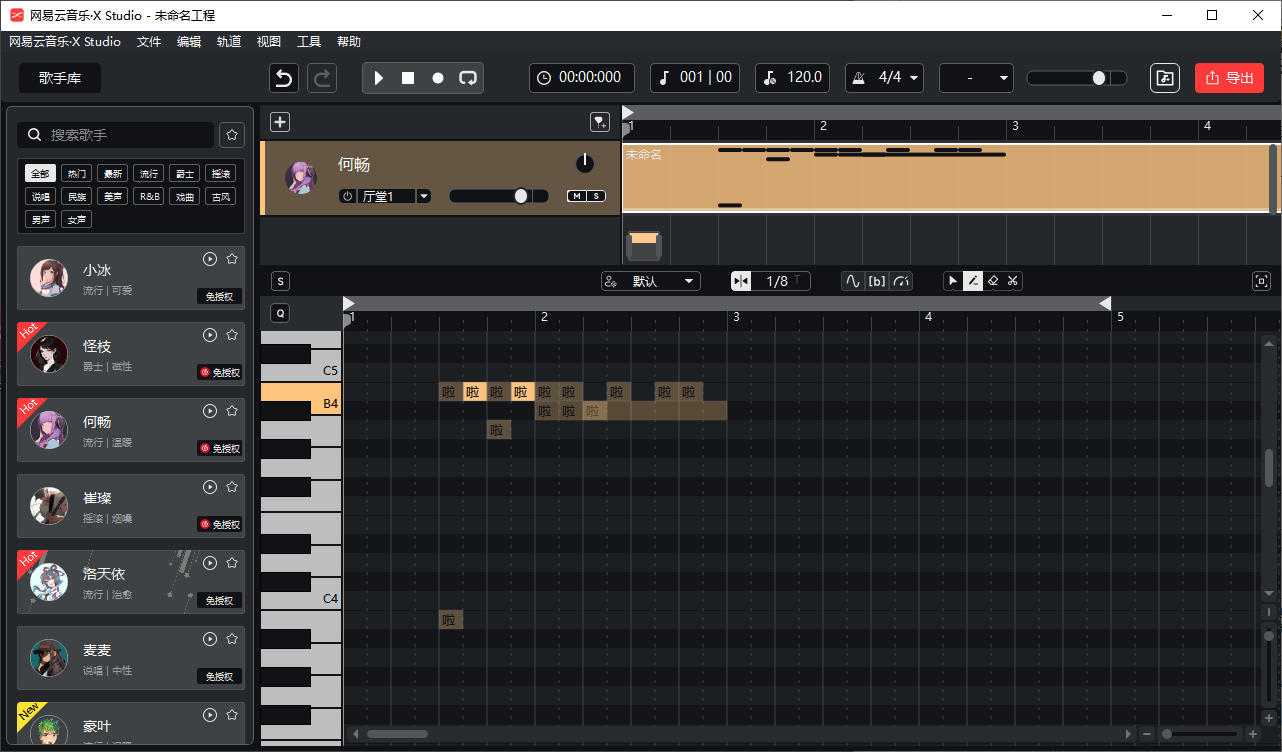
Task: Click the Record button
Action: (x=438, y=78)
